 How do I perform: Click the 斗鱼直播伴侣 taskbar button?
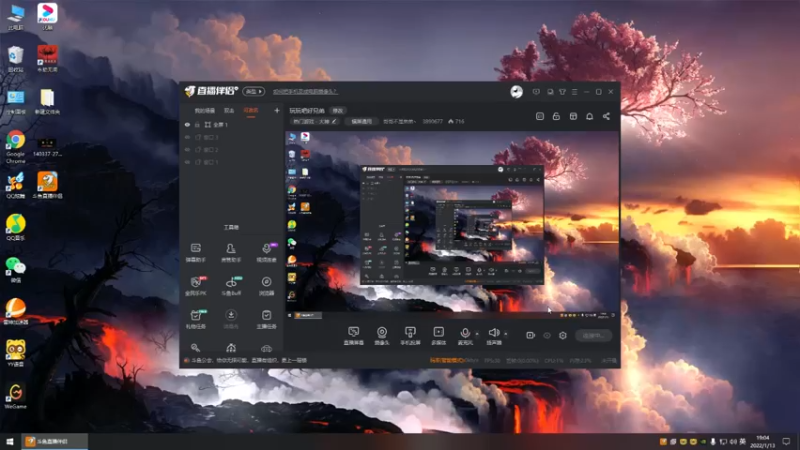(x=54, y=441)
